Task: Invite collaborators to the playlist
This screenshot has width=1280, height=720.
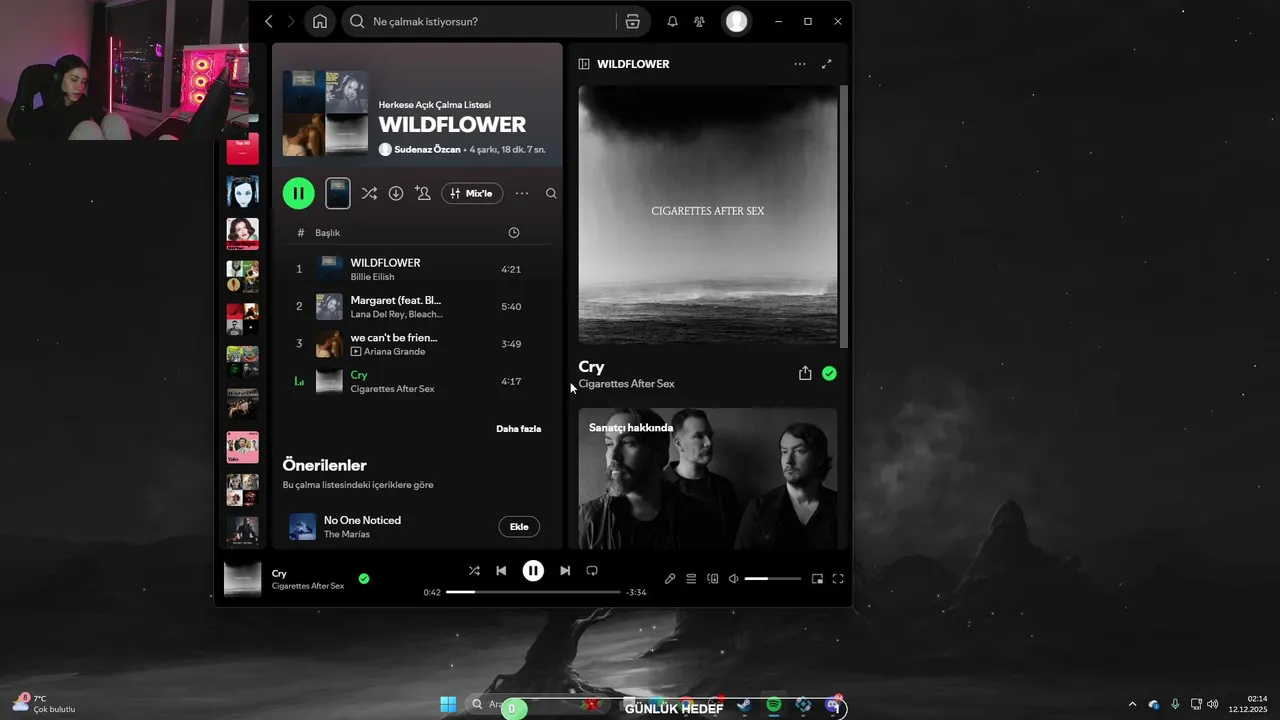Action: (423, 193)
